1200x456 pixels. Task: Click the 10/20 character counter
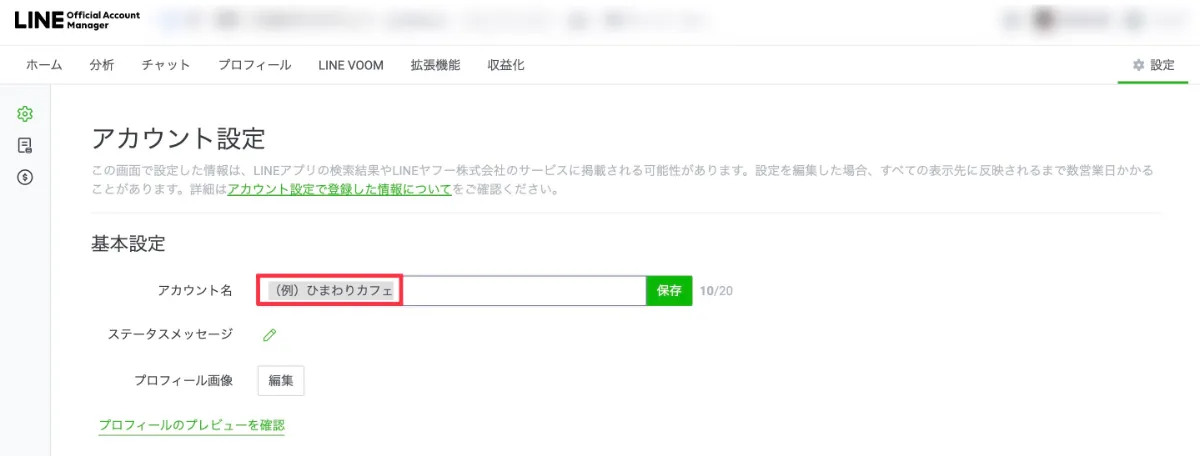(x=717, y=291)
